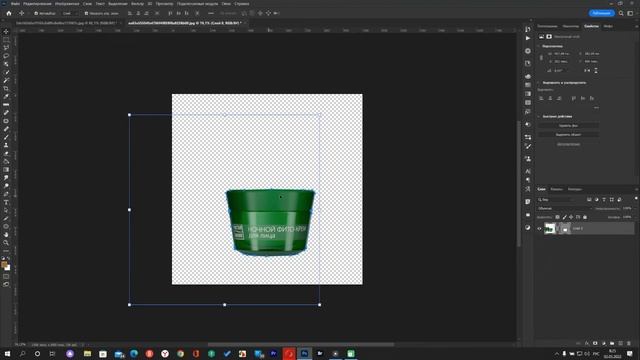Click the create new layer icon
The width and height of the screenshot is (640, 360).
pyautogui.click(x=620, y=344)
